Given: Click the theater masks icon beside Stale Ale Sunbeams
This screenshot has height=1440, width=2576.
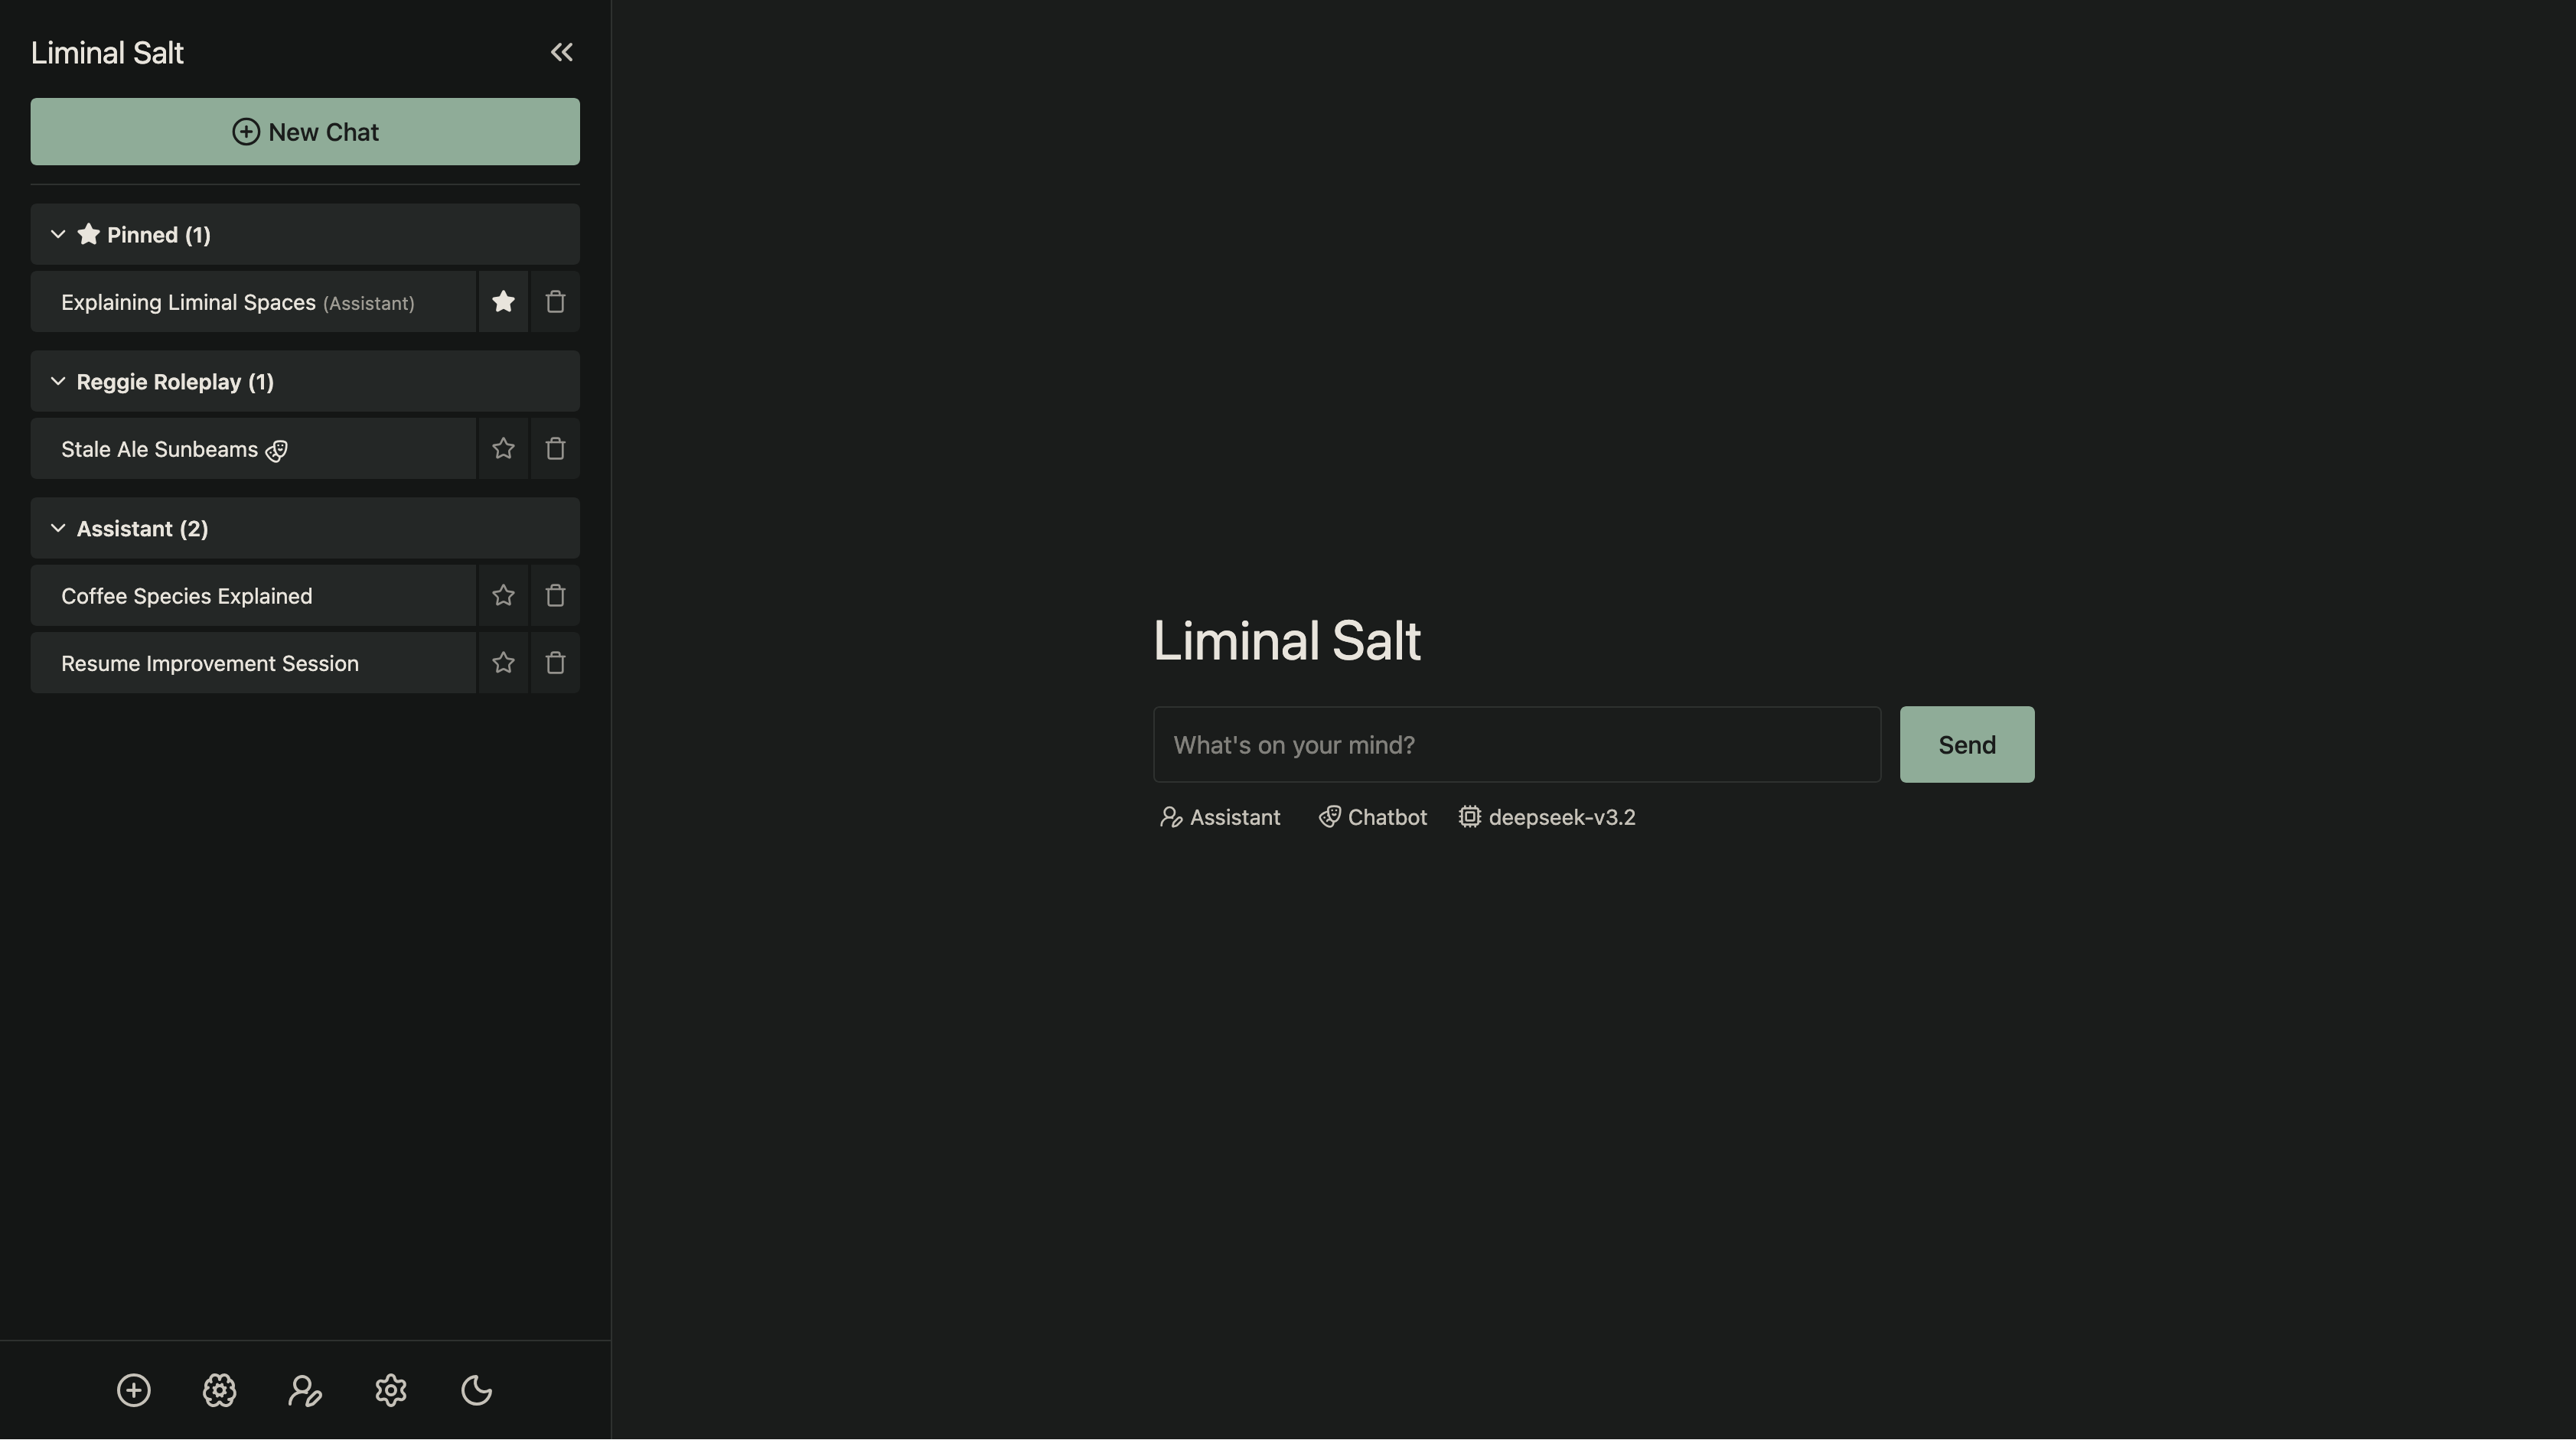Looking at the screenshot, I should (x=276, y=451).
